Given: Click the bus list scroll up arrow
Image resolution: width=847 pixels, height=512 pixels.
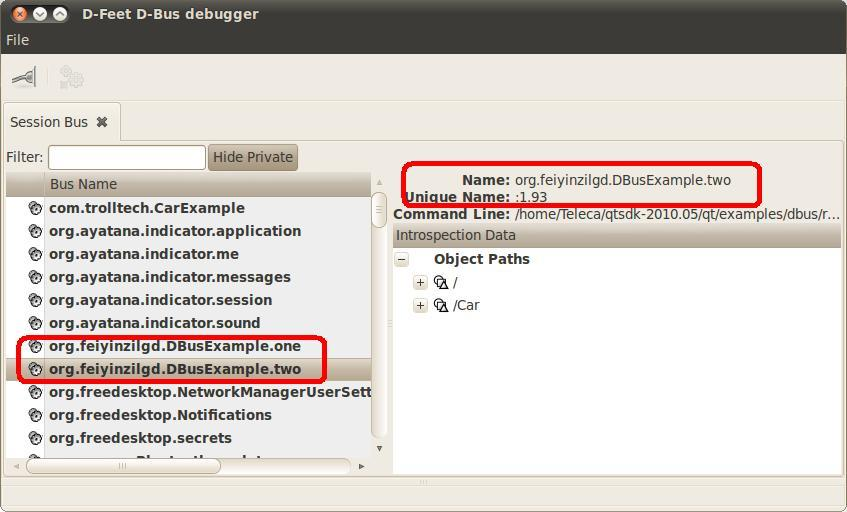Looking at the screenshot, I should (x=379, y=183).
